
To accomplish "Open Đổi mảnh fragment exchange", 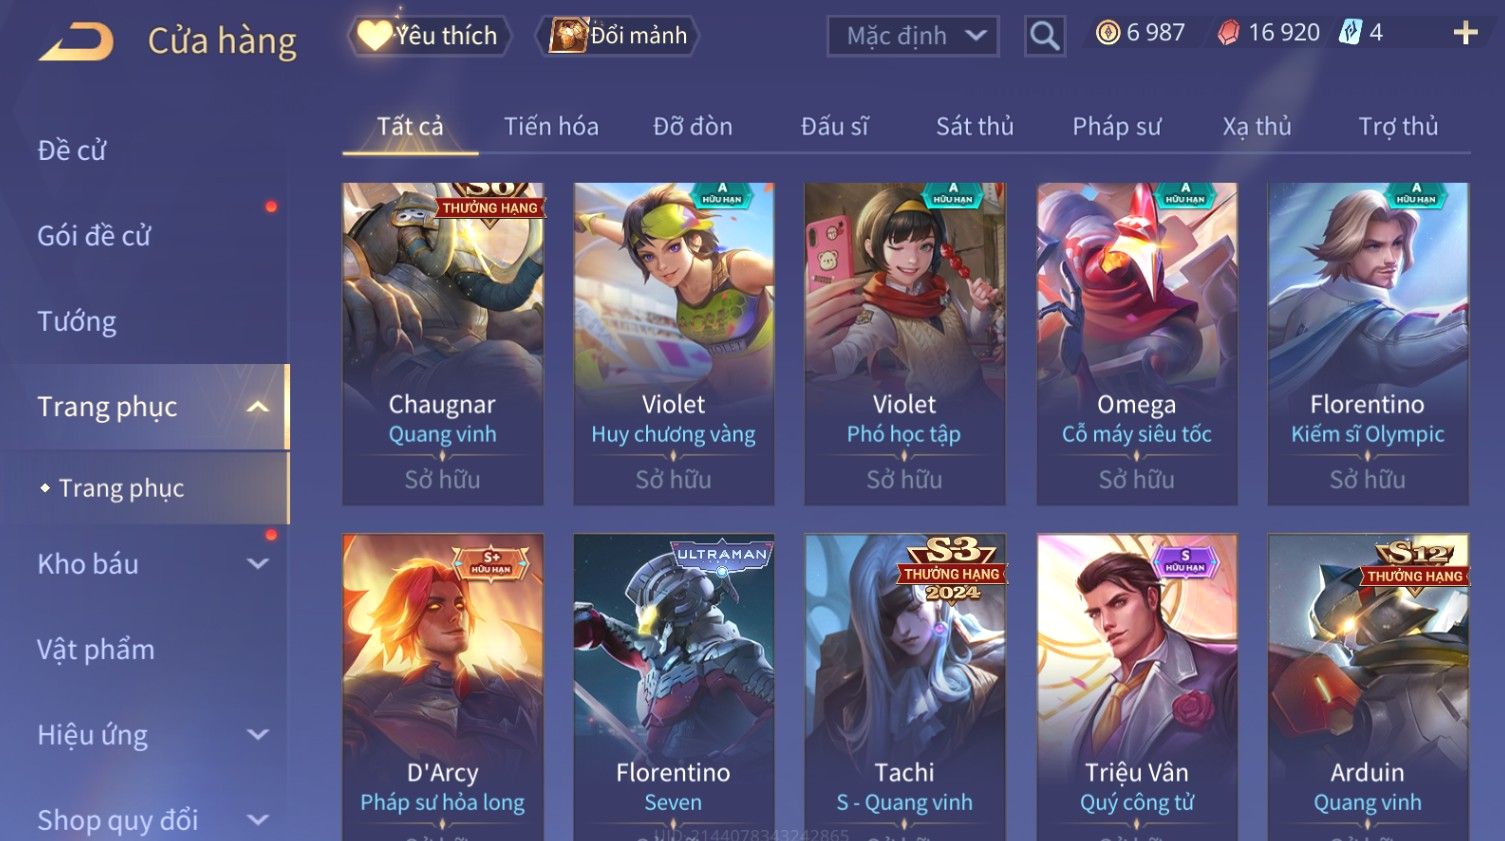I will (x=617, y=36).
